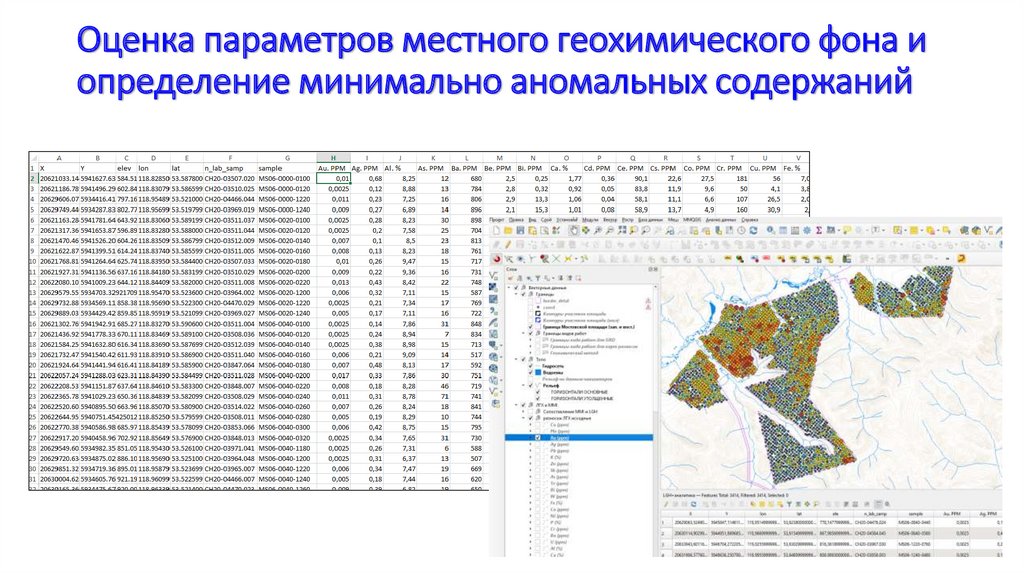
Task: Click the reload icon in attribute table toolbar
Action: coord(693,504)
